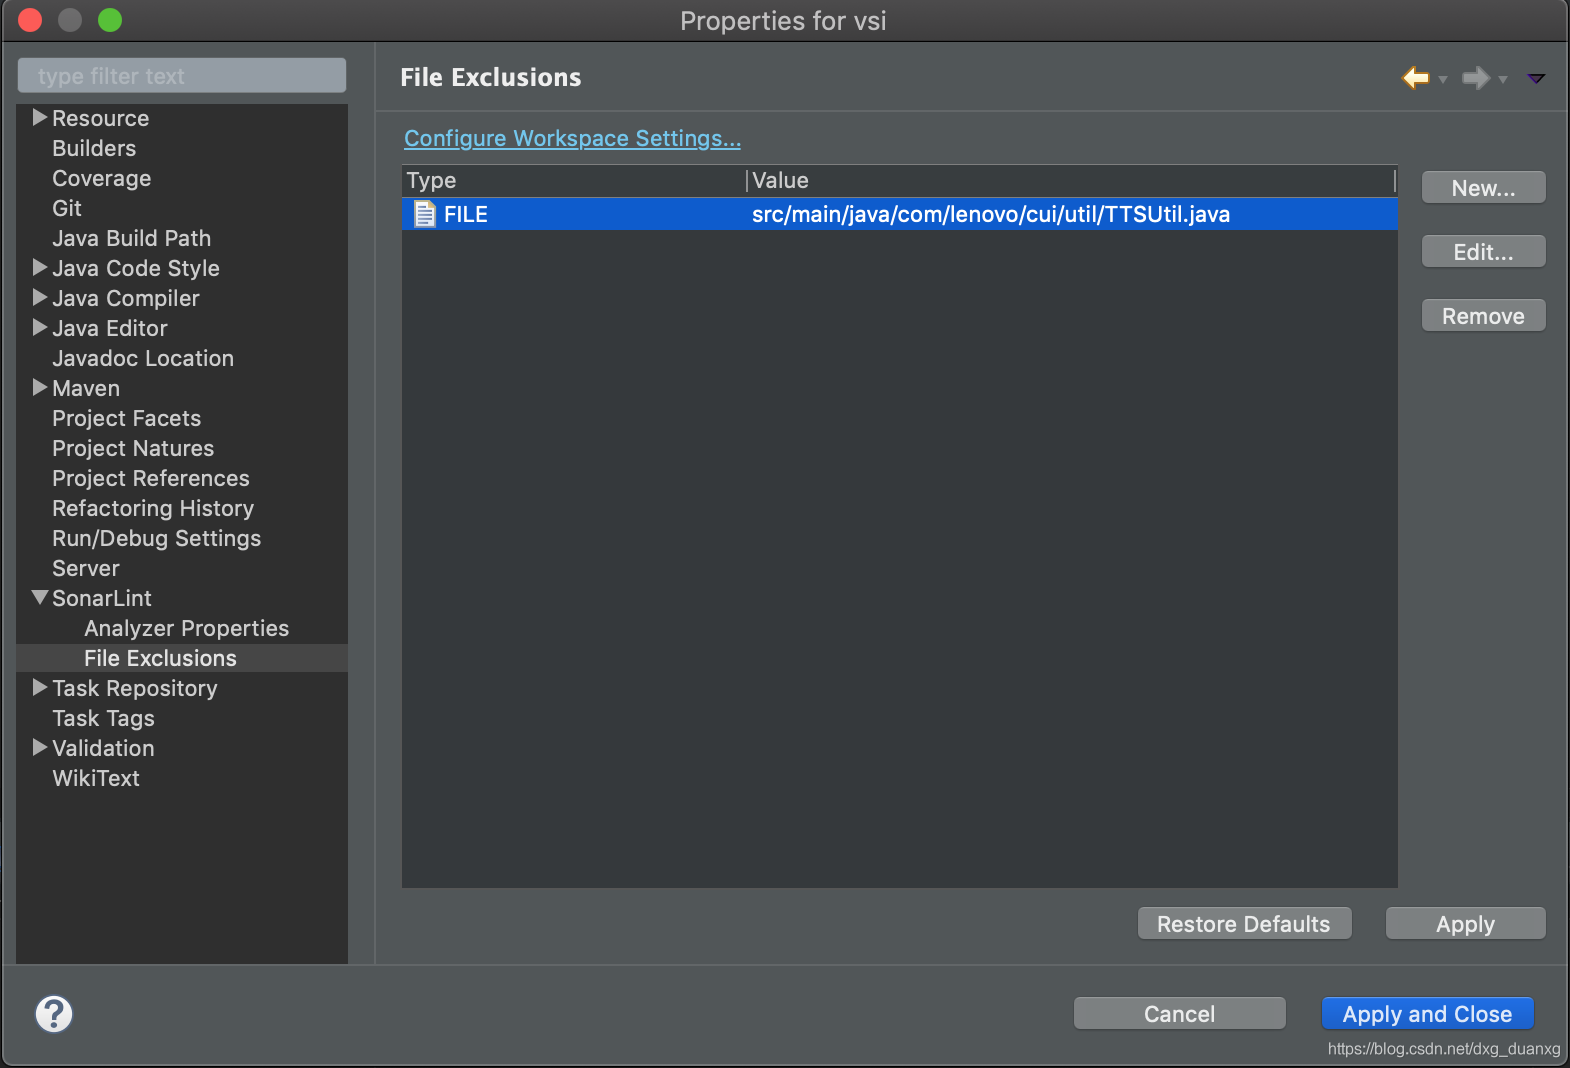This screenshot has height=1068, width=1570.
Task: Open Configure Workspace Settings link
Action: [572, 138]
